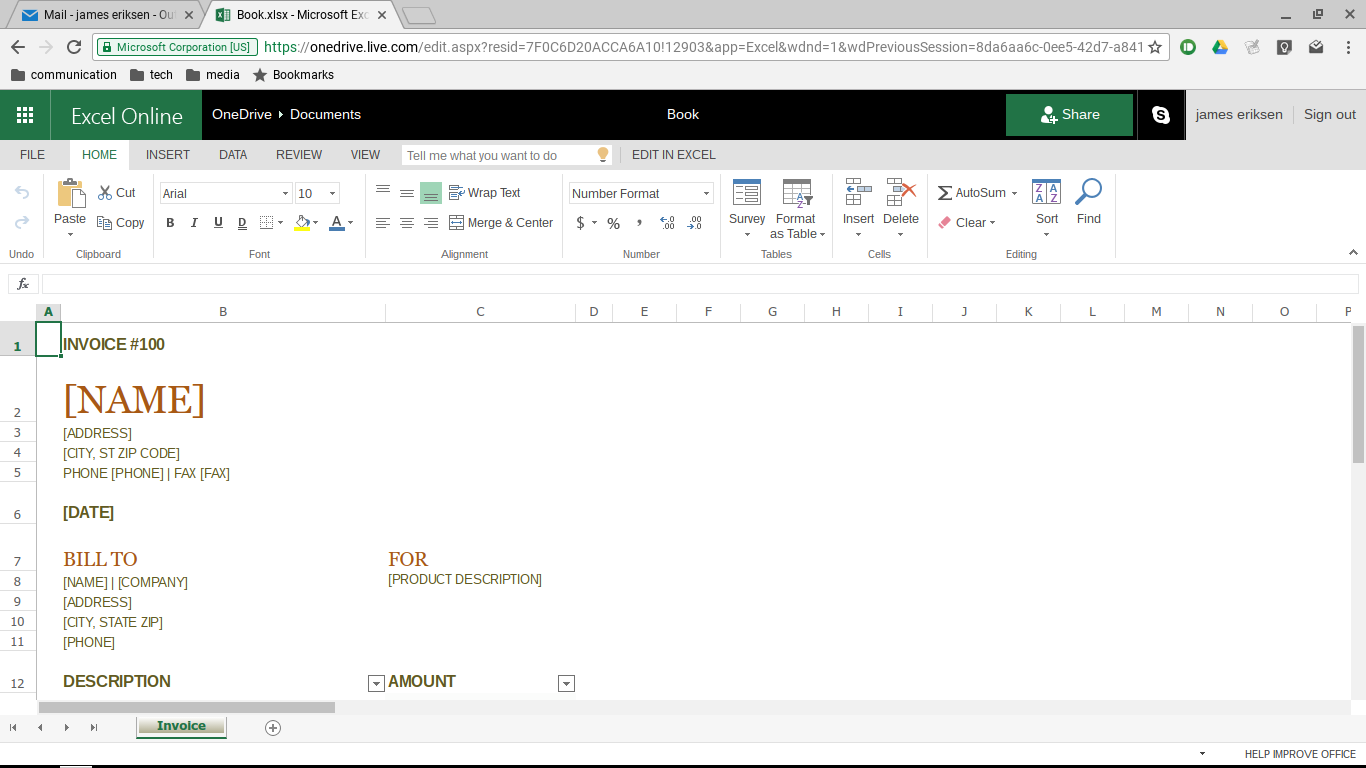Image resolution: width=1366 pixels, height=768 pixels.
Task: Apply comma style number format
Action: pyautogui.click(x=640, y=223)
